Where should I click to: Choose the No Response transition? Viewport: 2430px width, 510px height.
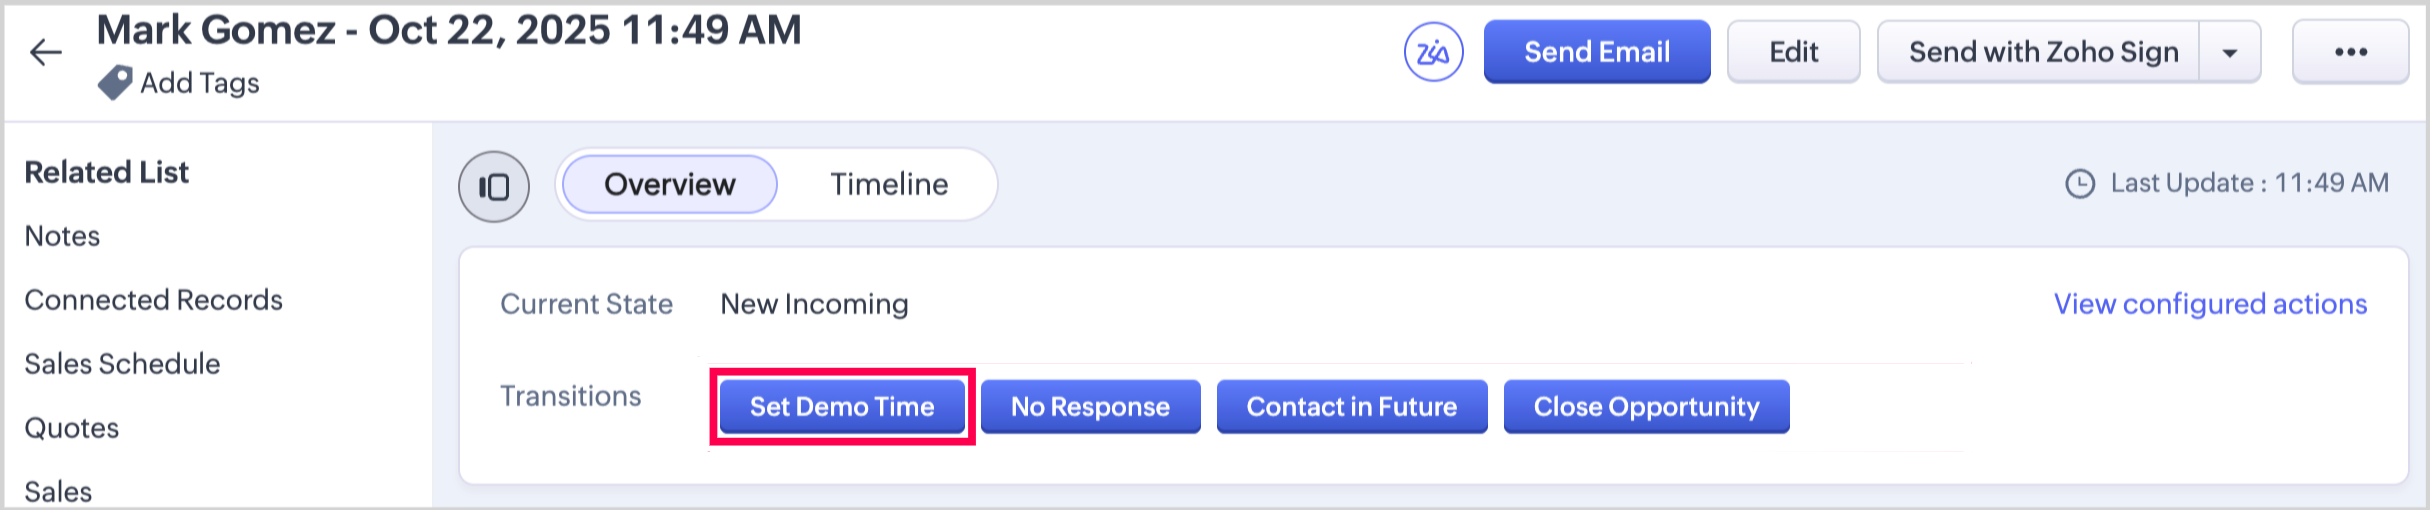coord(1090,407)
